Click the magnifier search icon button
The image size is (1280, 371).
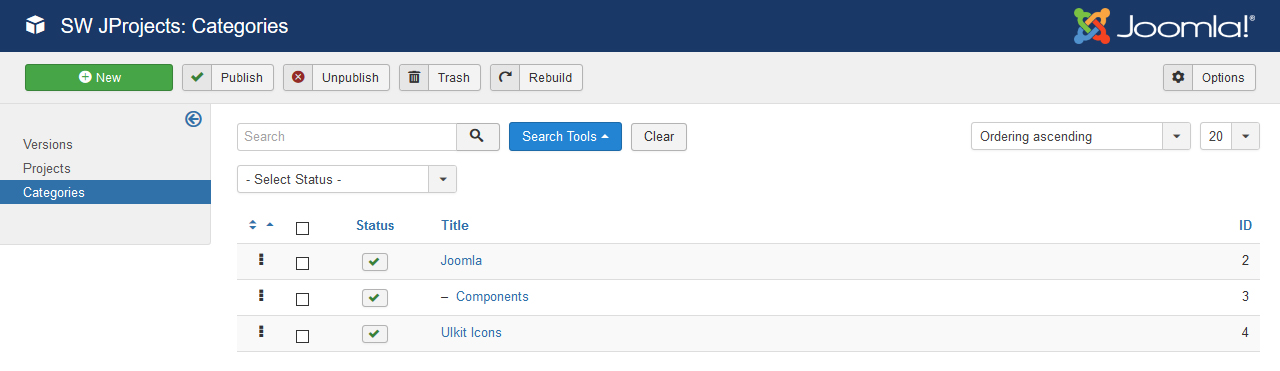coord(478,137)
